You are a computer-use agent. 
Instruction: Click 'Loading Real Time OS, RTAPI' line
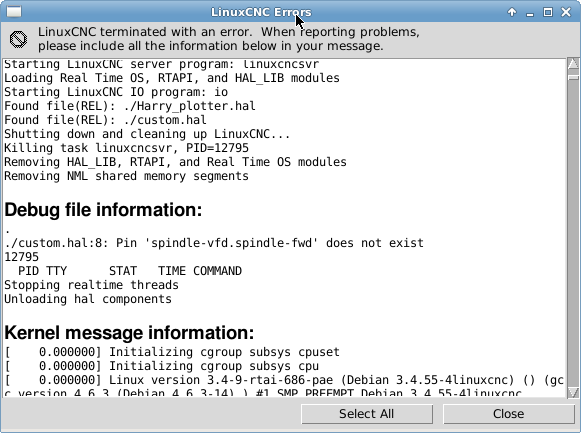click(172, 78)
